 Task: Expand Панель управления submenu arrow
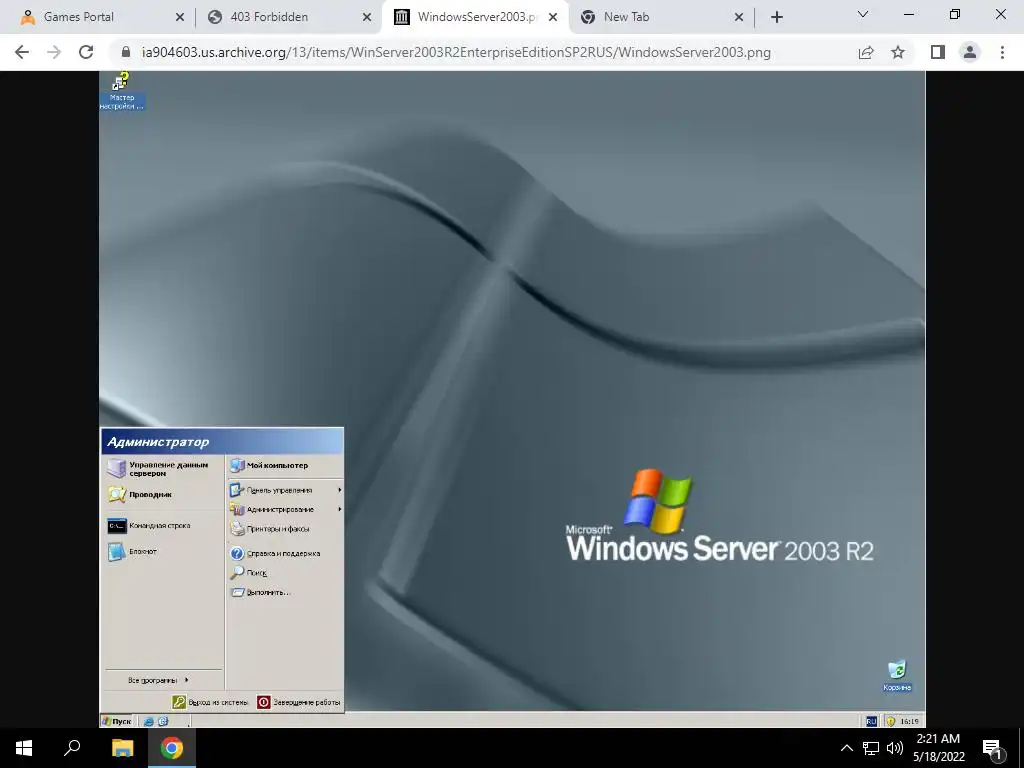click(x=340, y=490)
